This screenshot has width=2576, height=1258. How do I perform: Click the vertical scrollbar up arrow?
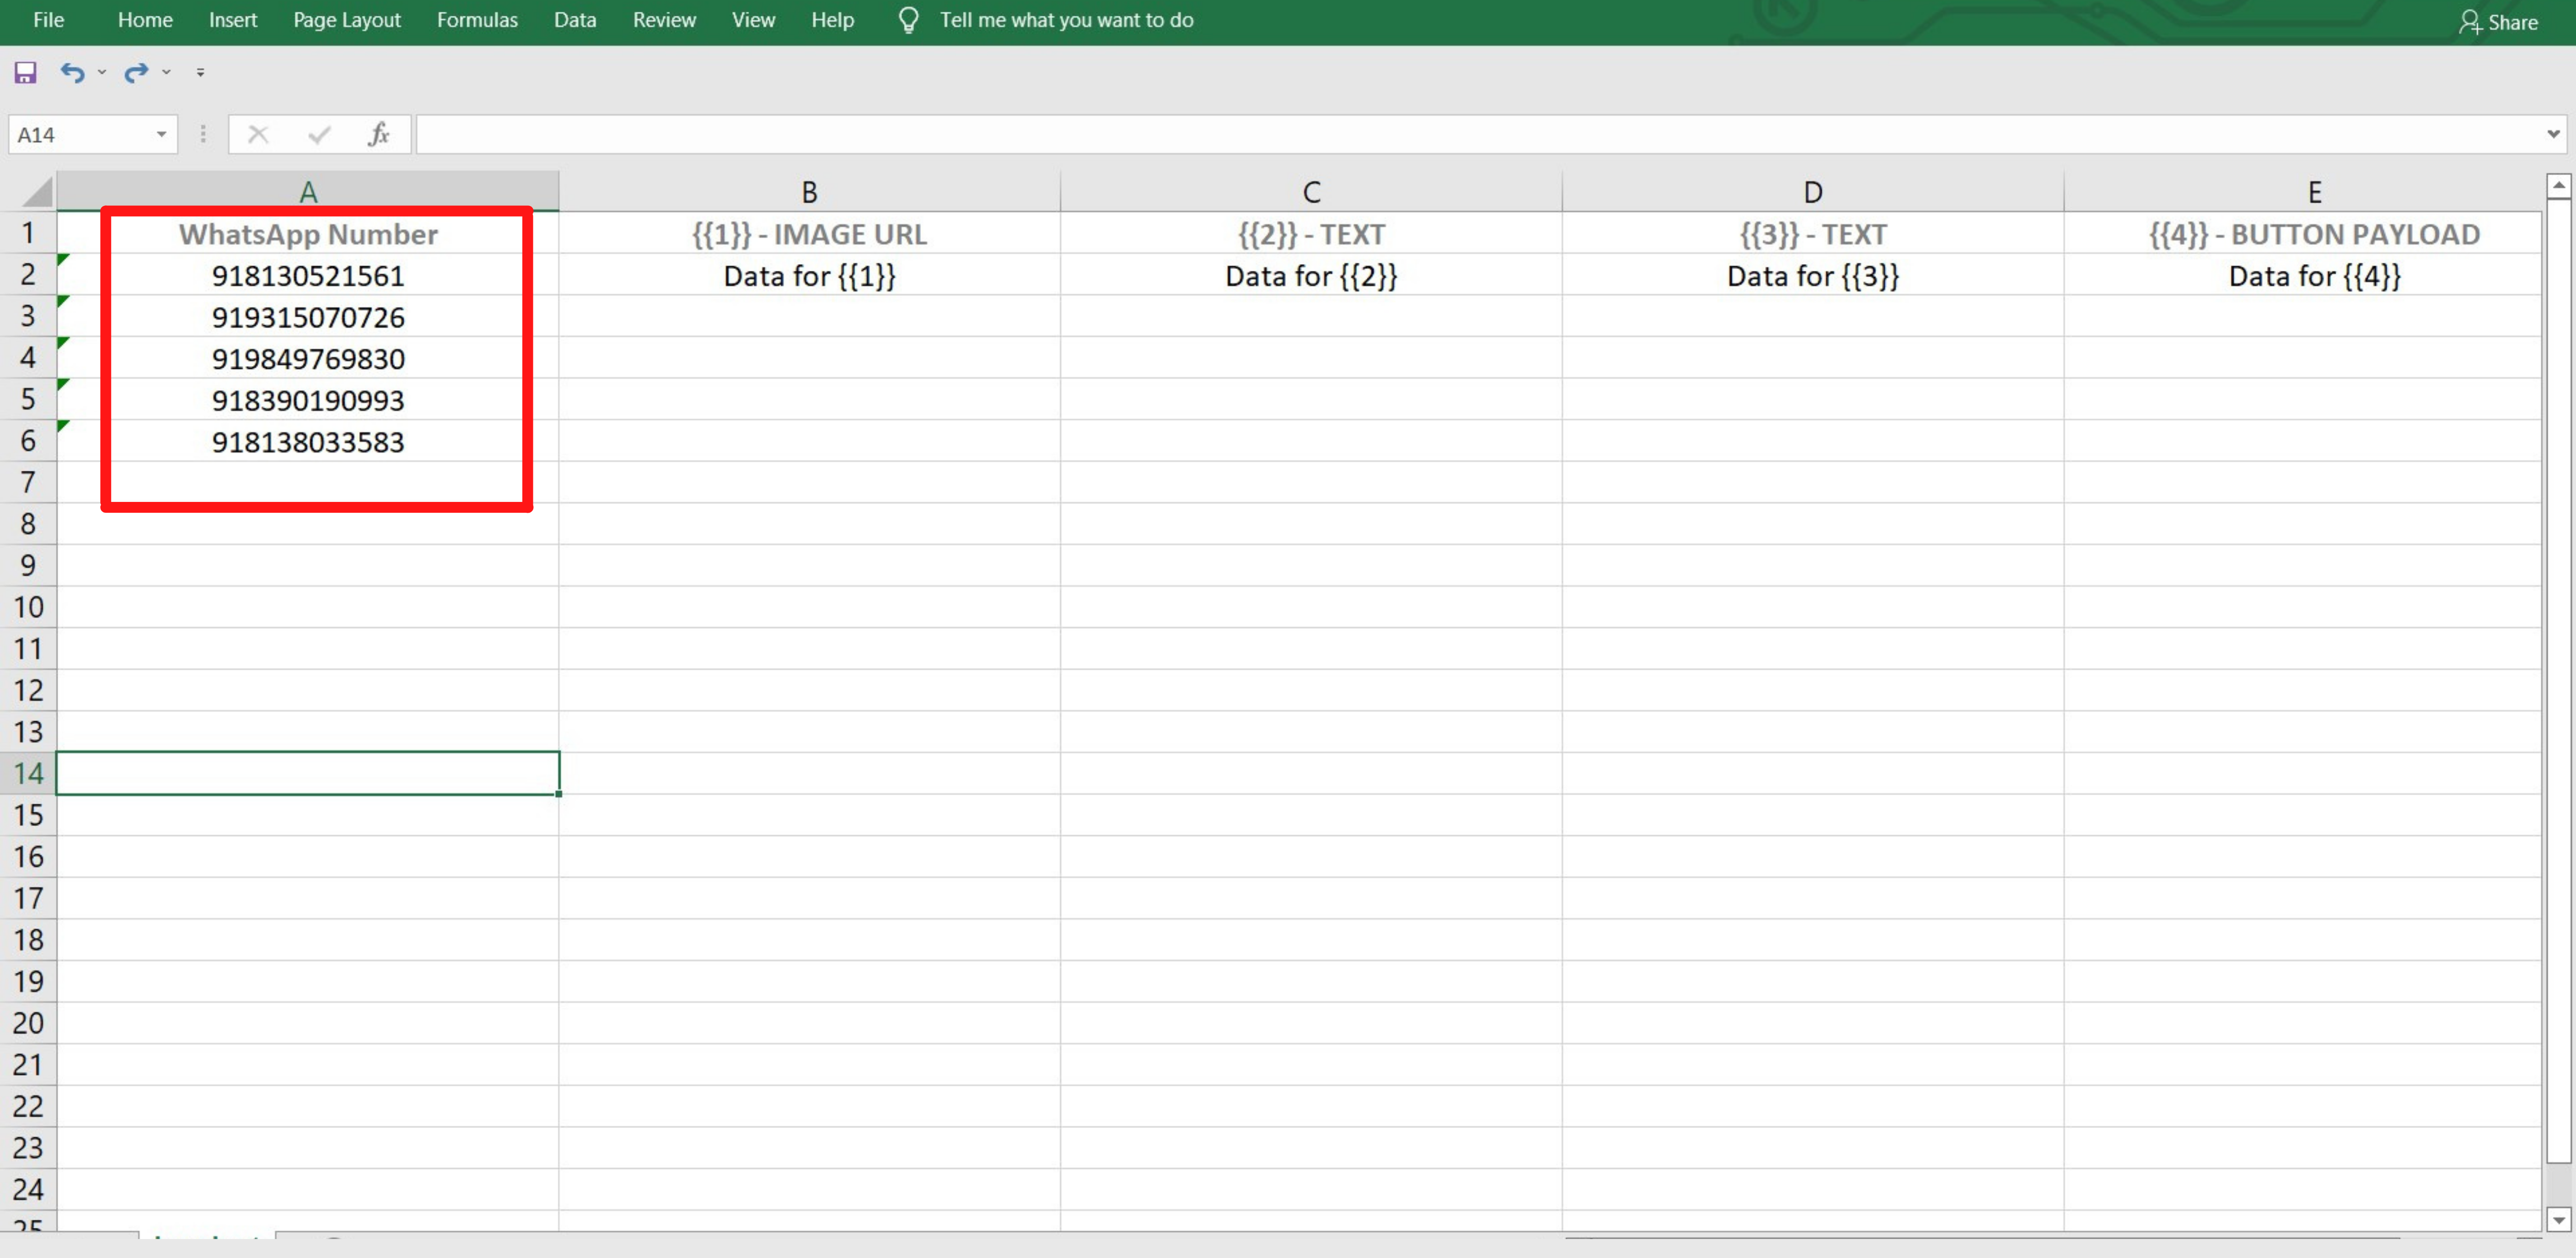[2559, 185]
